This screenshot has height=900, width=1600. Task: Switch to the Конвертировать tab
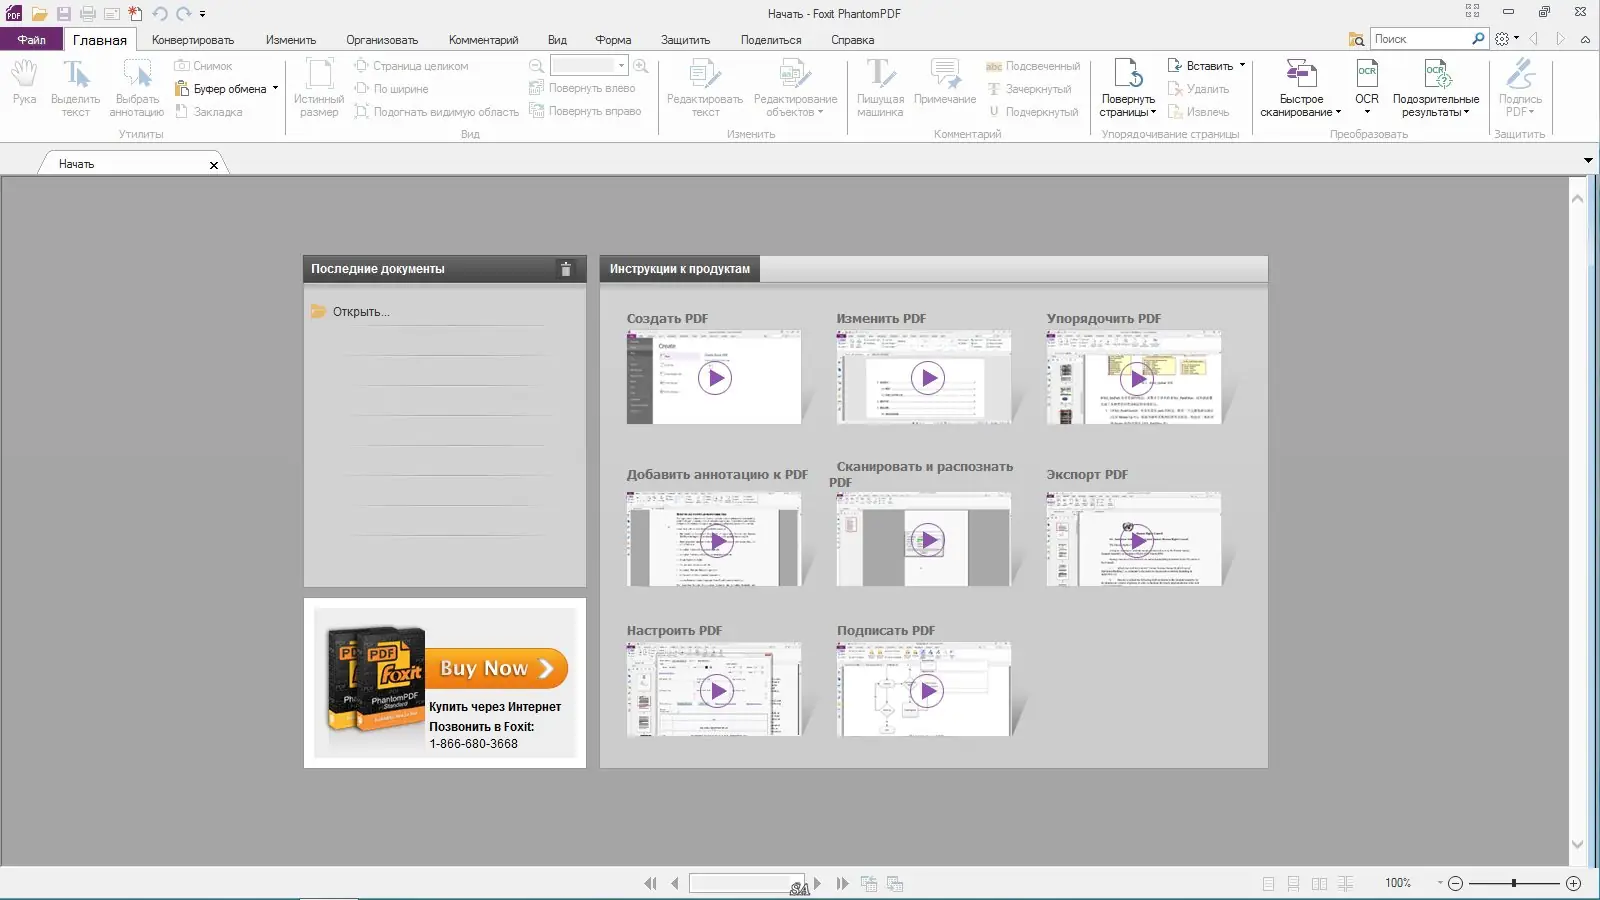tap(193, 40)
